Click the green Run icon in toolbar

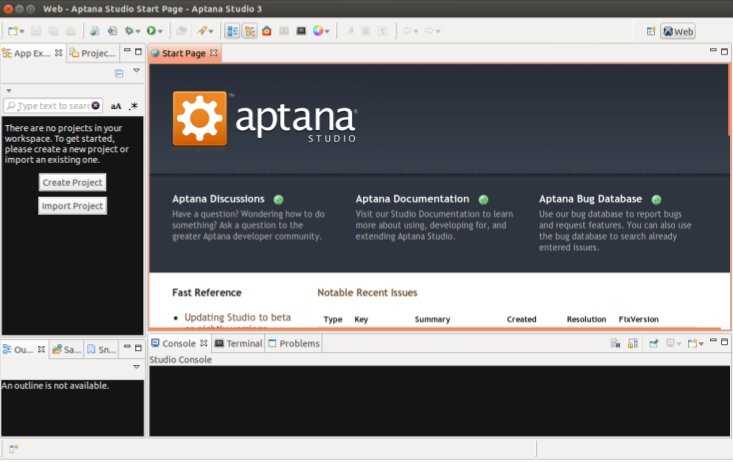(151, 31)
